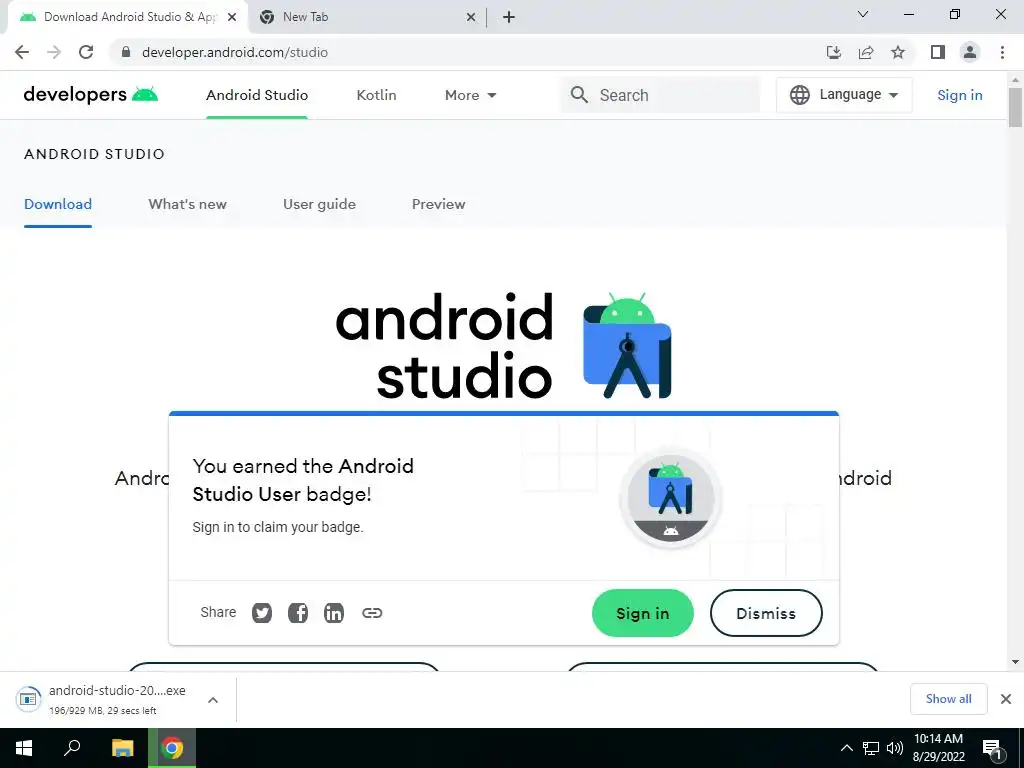
Task: Open the notification center
Action: click(992, 749)
